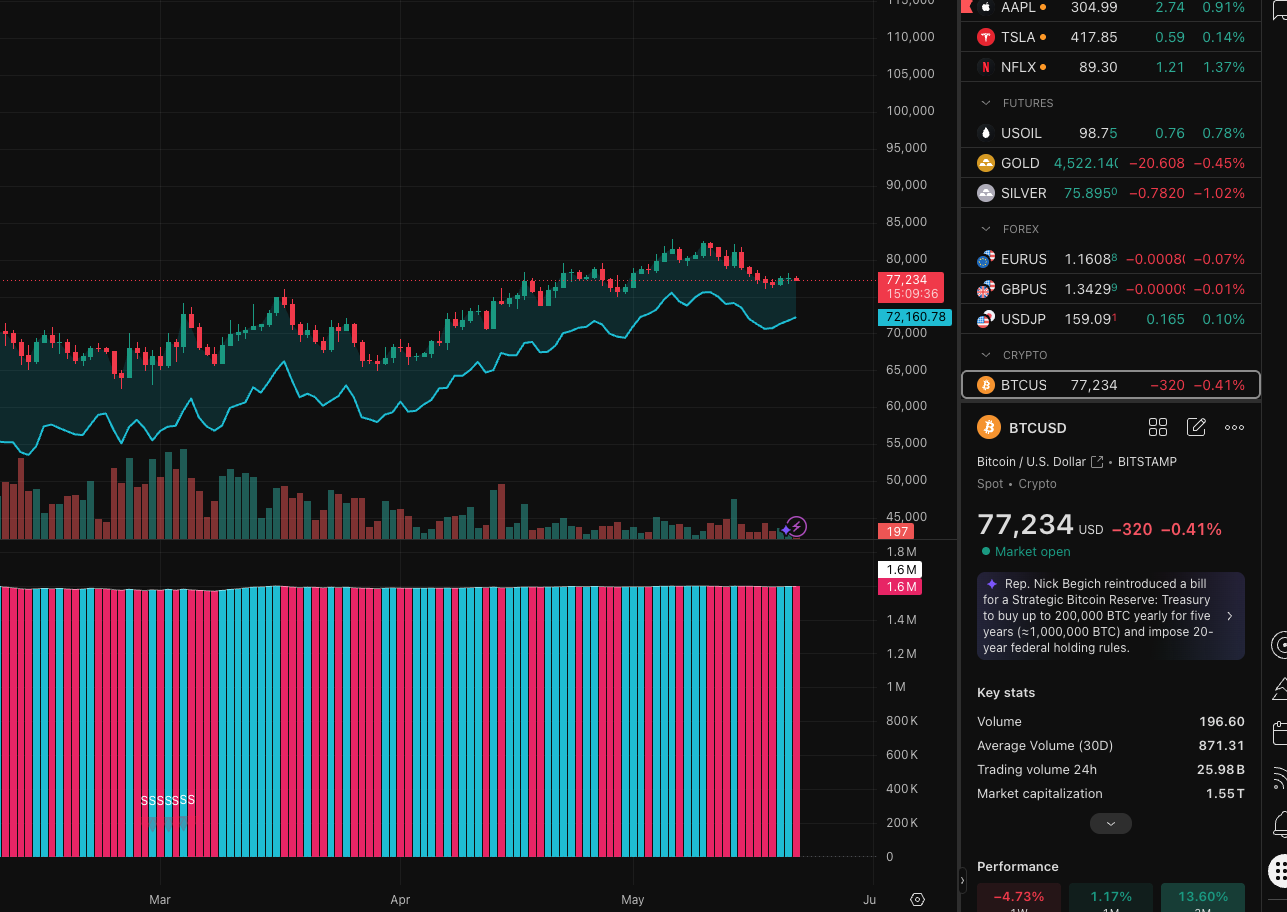Viewport: 1287px width, 912px height.
Task: Click the Bitcoin / U.S. Dollar name
Action: coord(1031,462)
